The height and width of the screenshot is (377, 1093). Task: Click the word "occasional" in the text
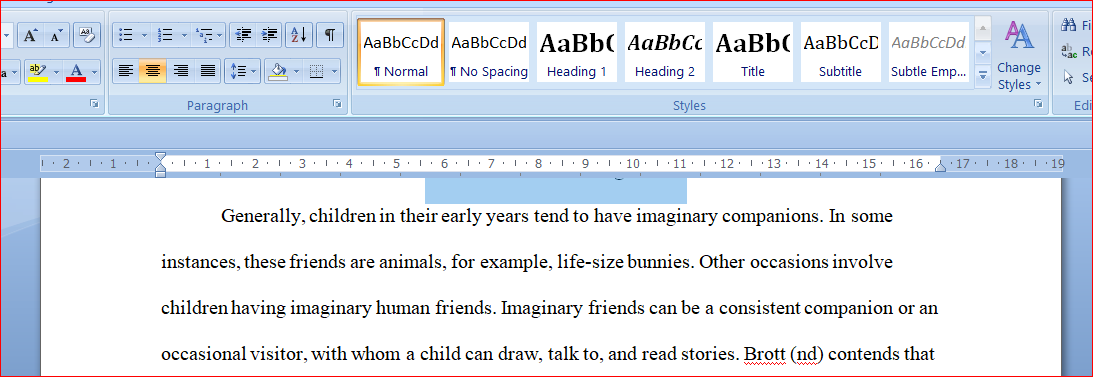pos(203,354)
